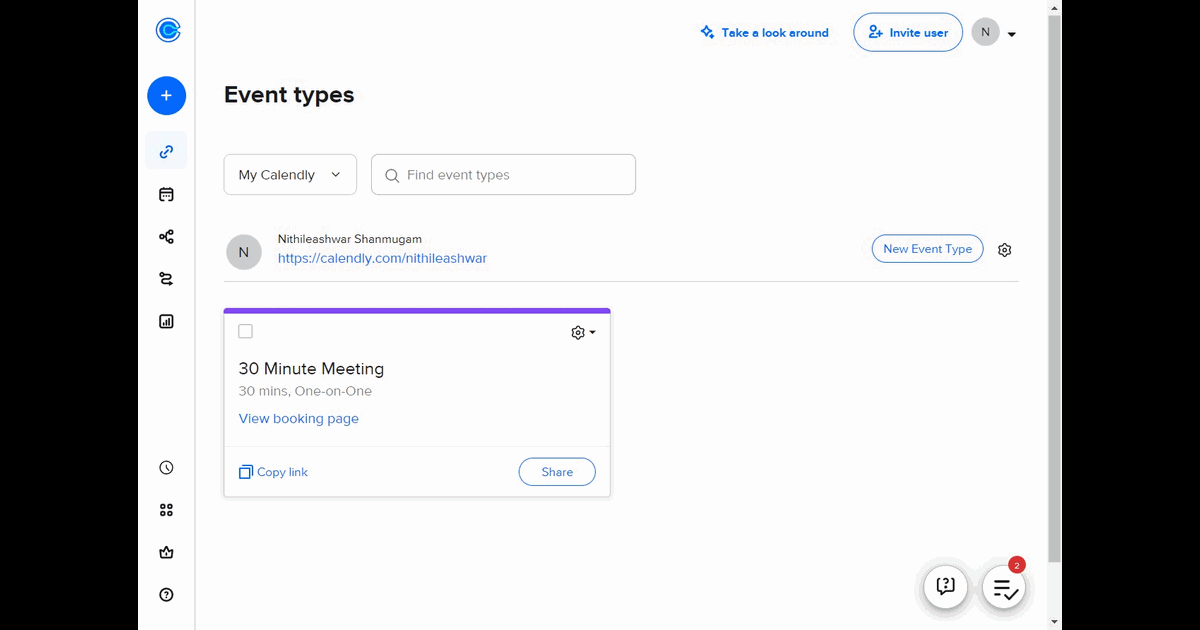Click the N avatar in top bar

click(985, 32)
